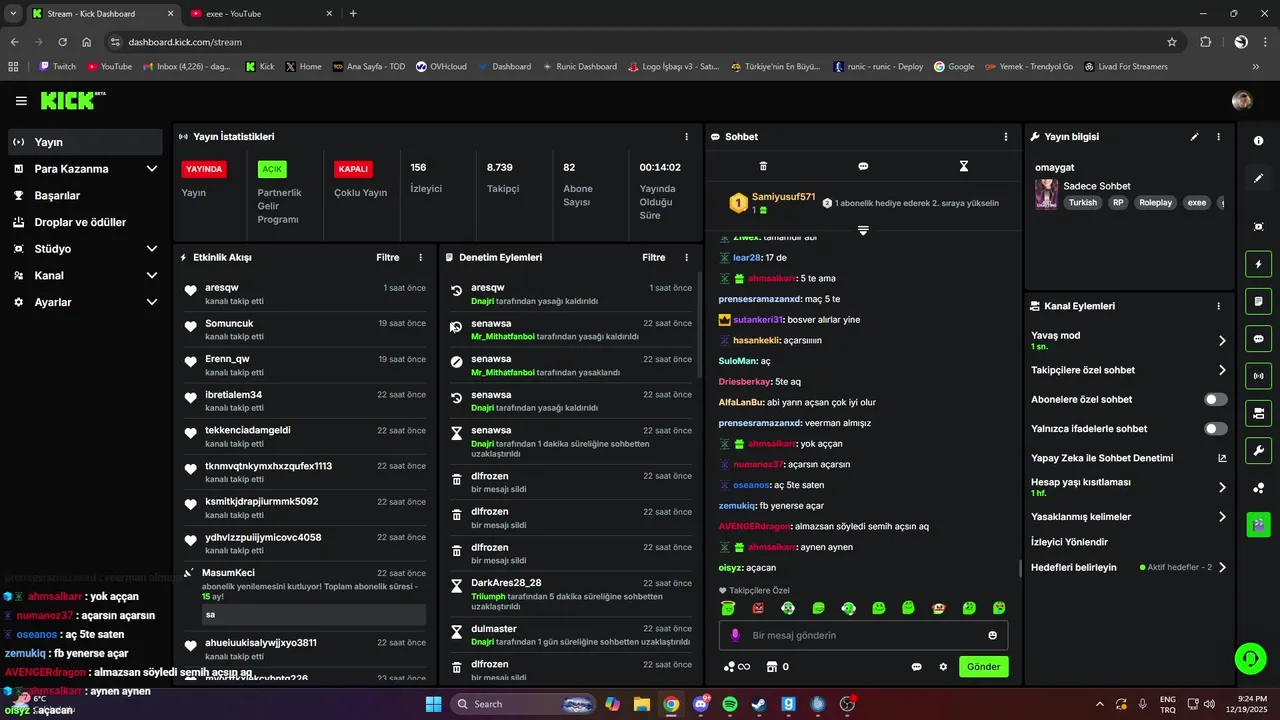Click the broadcast signal icon in right toolbar
Image resolution: width=1280 pixels, height=720 pixels.
tap(1258, 376)
